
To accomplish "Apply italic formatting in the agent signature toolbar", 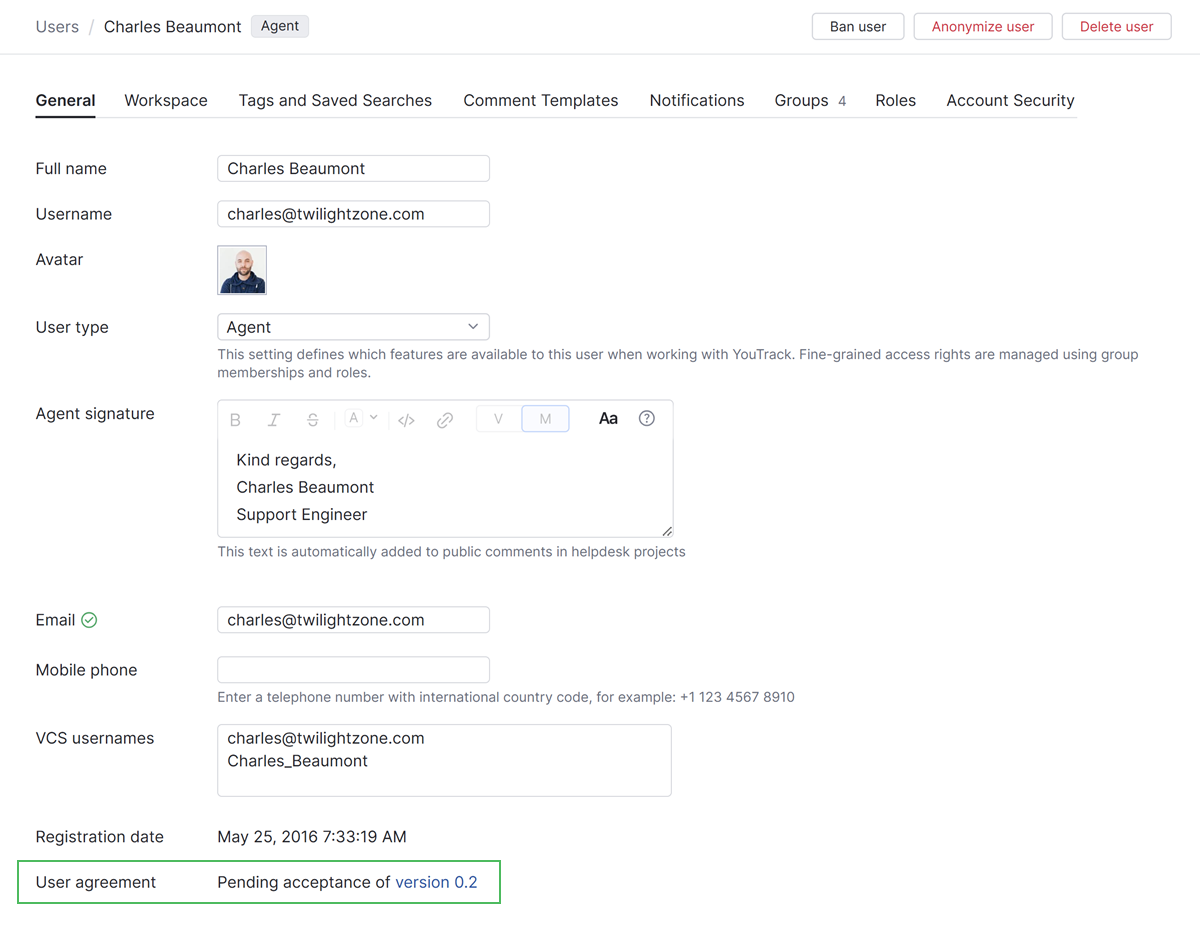I will [x=273, y=419].
